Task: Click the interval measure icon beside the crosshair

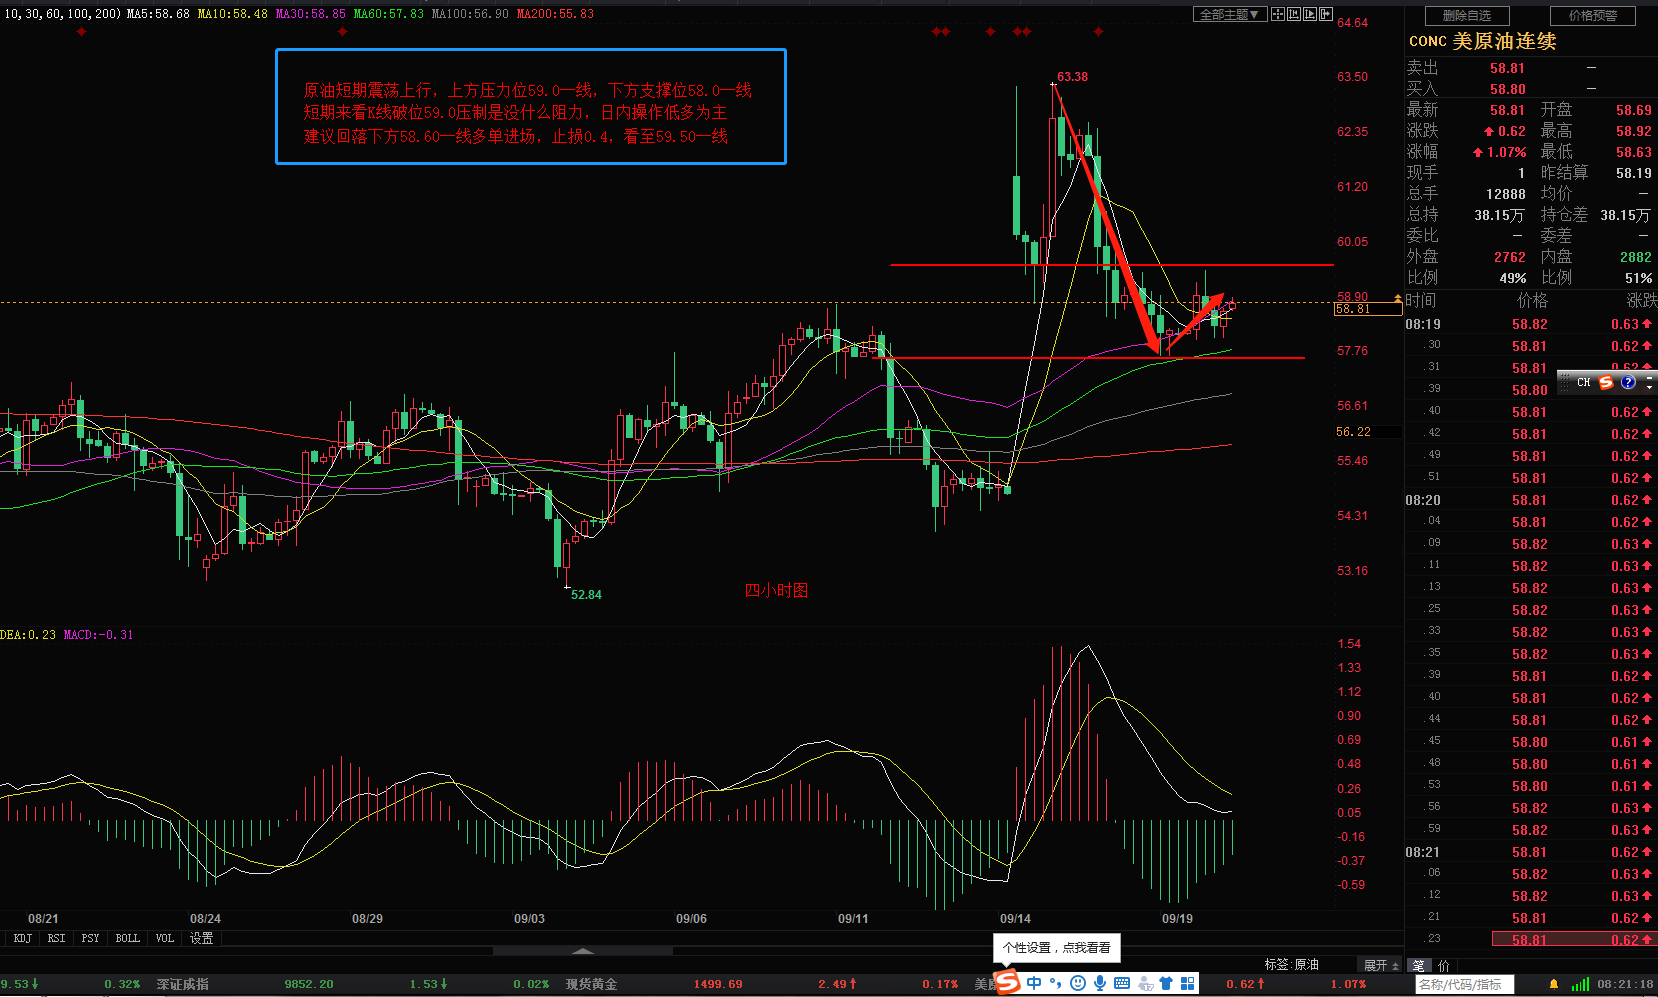Action: (1294, 14)
